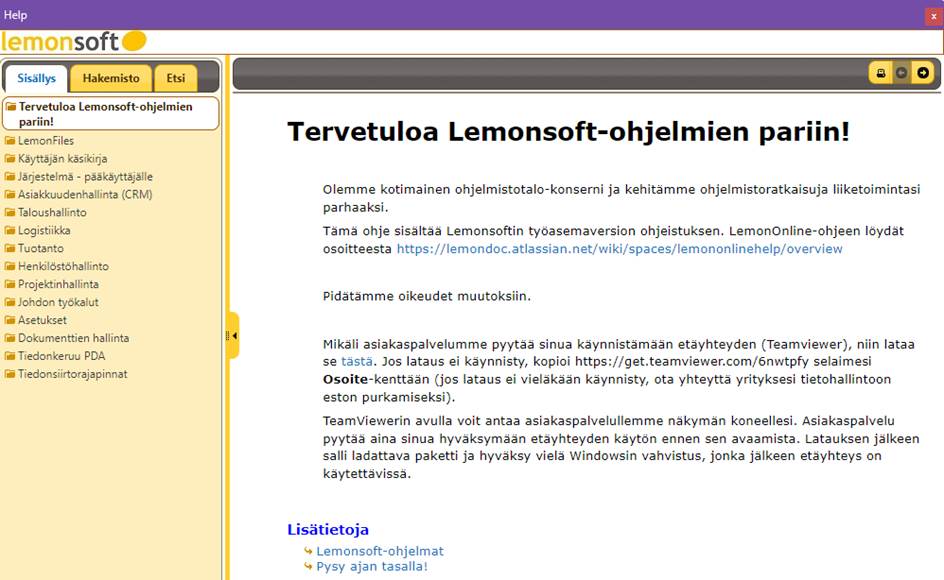
Task: Collapse the sidebar with the splitter handle
Action: coord(233,335)
